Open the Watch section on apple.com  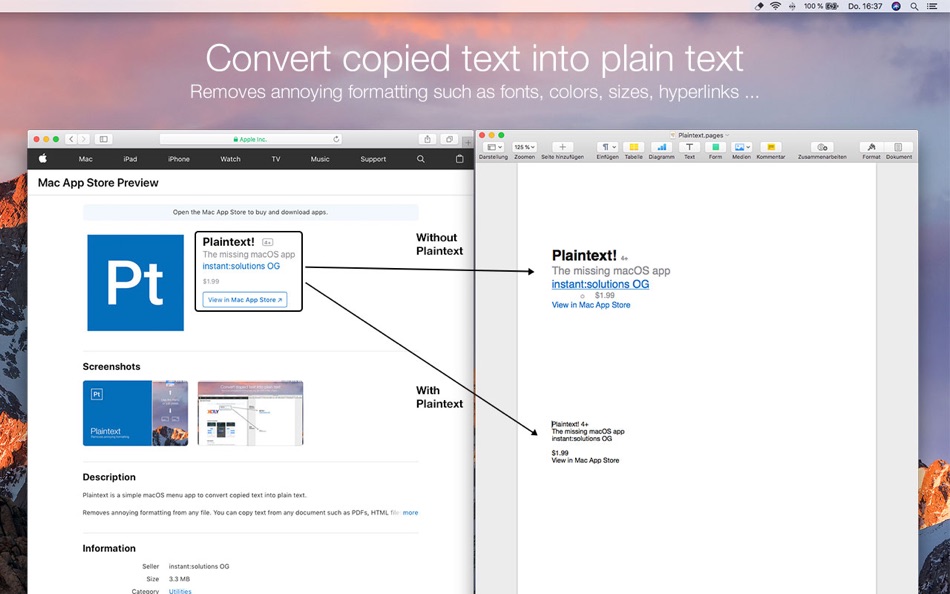tap(230, 159)
